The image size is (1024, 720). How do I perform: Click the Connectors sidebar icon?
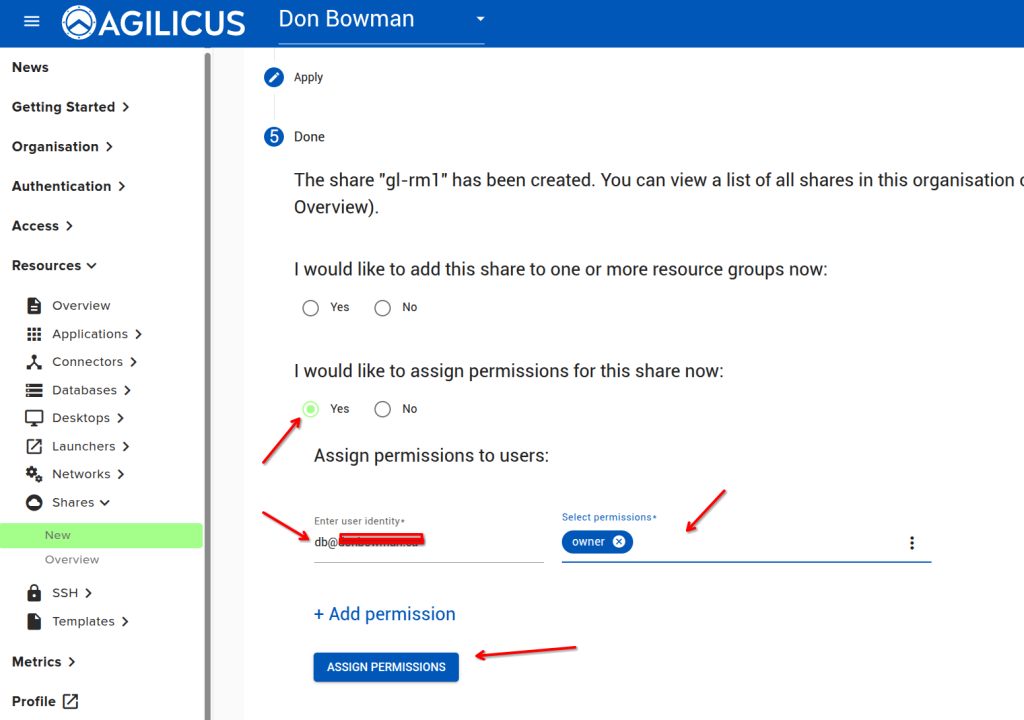(34, 362)
